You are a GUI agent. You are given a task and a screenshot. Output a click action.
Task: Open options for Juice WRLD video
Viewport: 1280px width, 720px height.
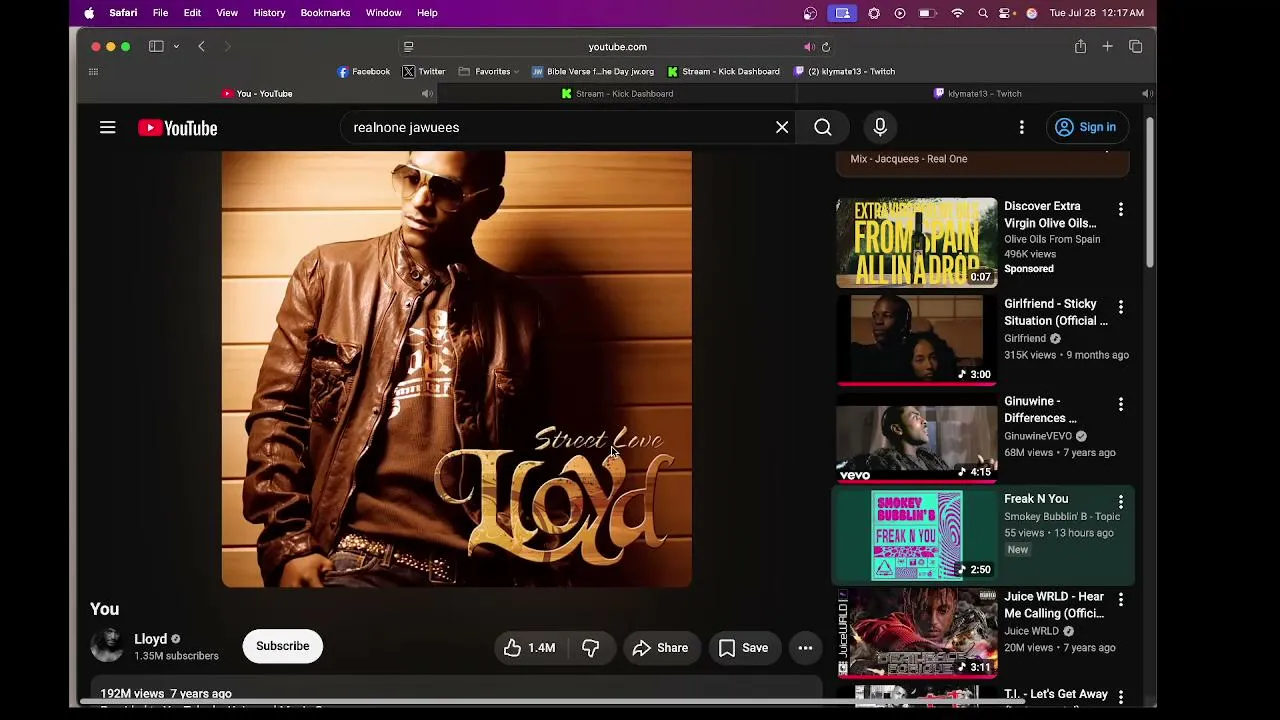(1121, 599)
